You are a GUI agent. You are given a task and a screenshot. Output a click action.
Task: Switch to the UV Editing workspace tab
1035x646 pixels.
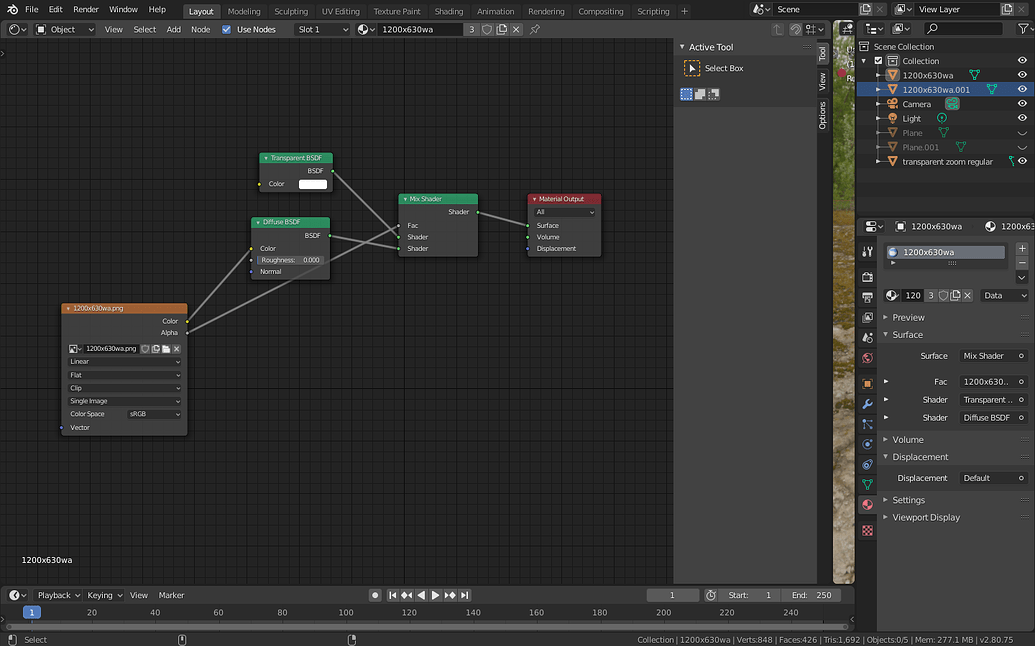pyautogui.click(x=341, y=11)
